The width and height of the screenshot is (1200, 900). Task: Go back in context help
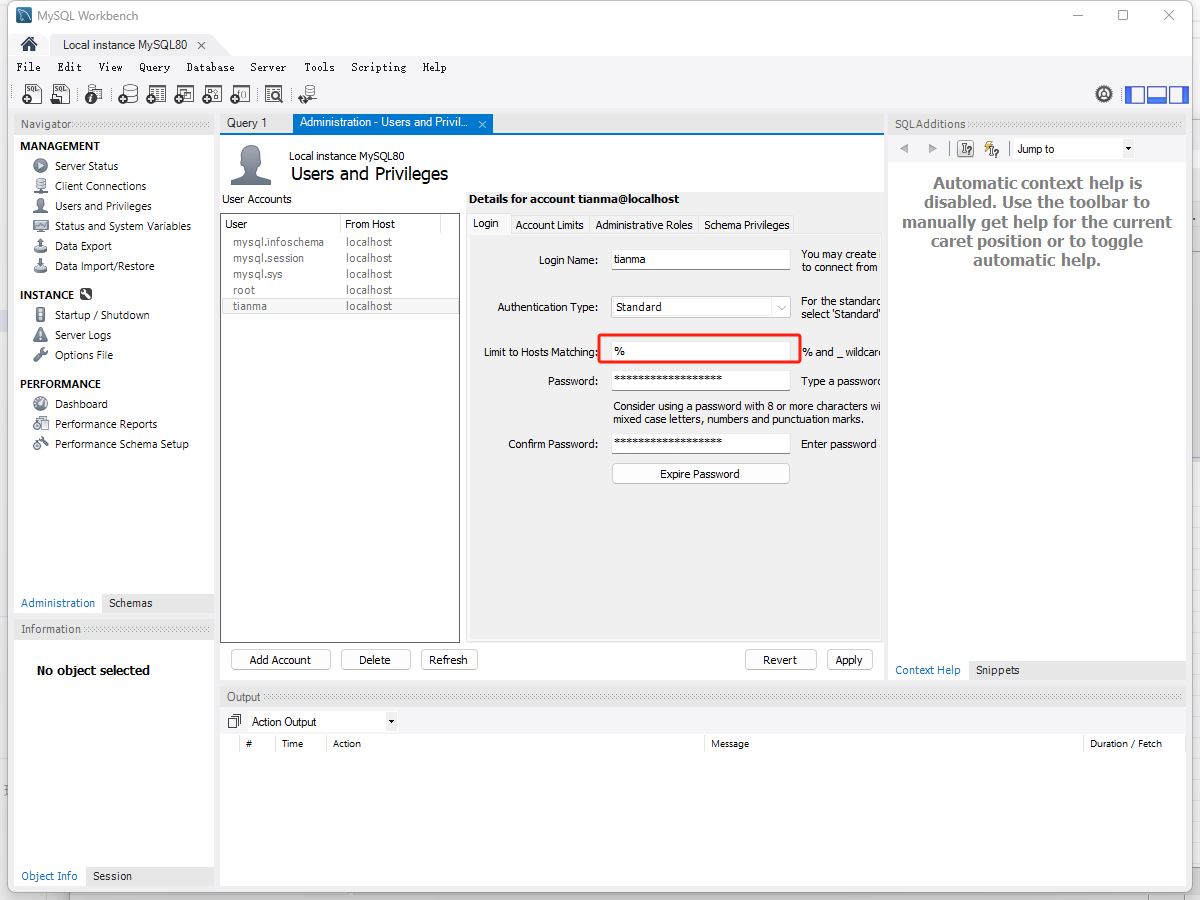click(904, 149)
